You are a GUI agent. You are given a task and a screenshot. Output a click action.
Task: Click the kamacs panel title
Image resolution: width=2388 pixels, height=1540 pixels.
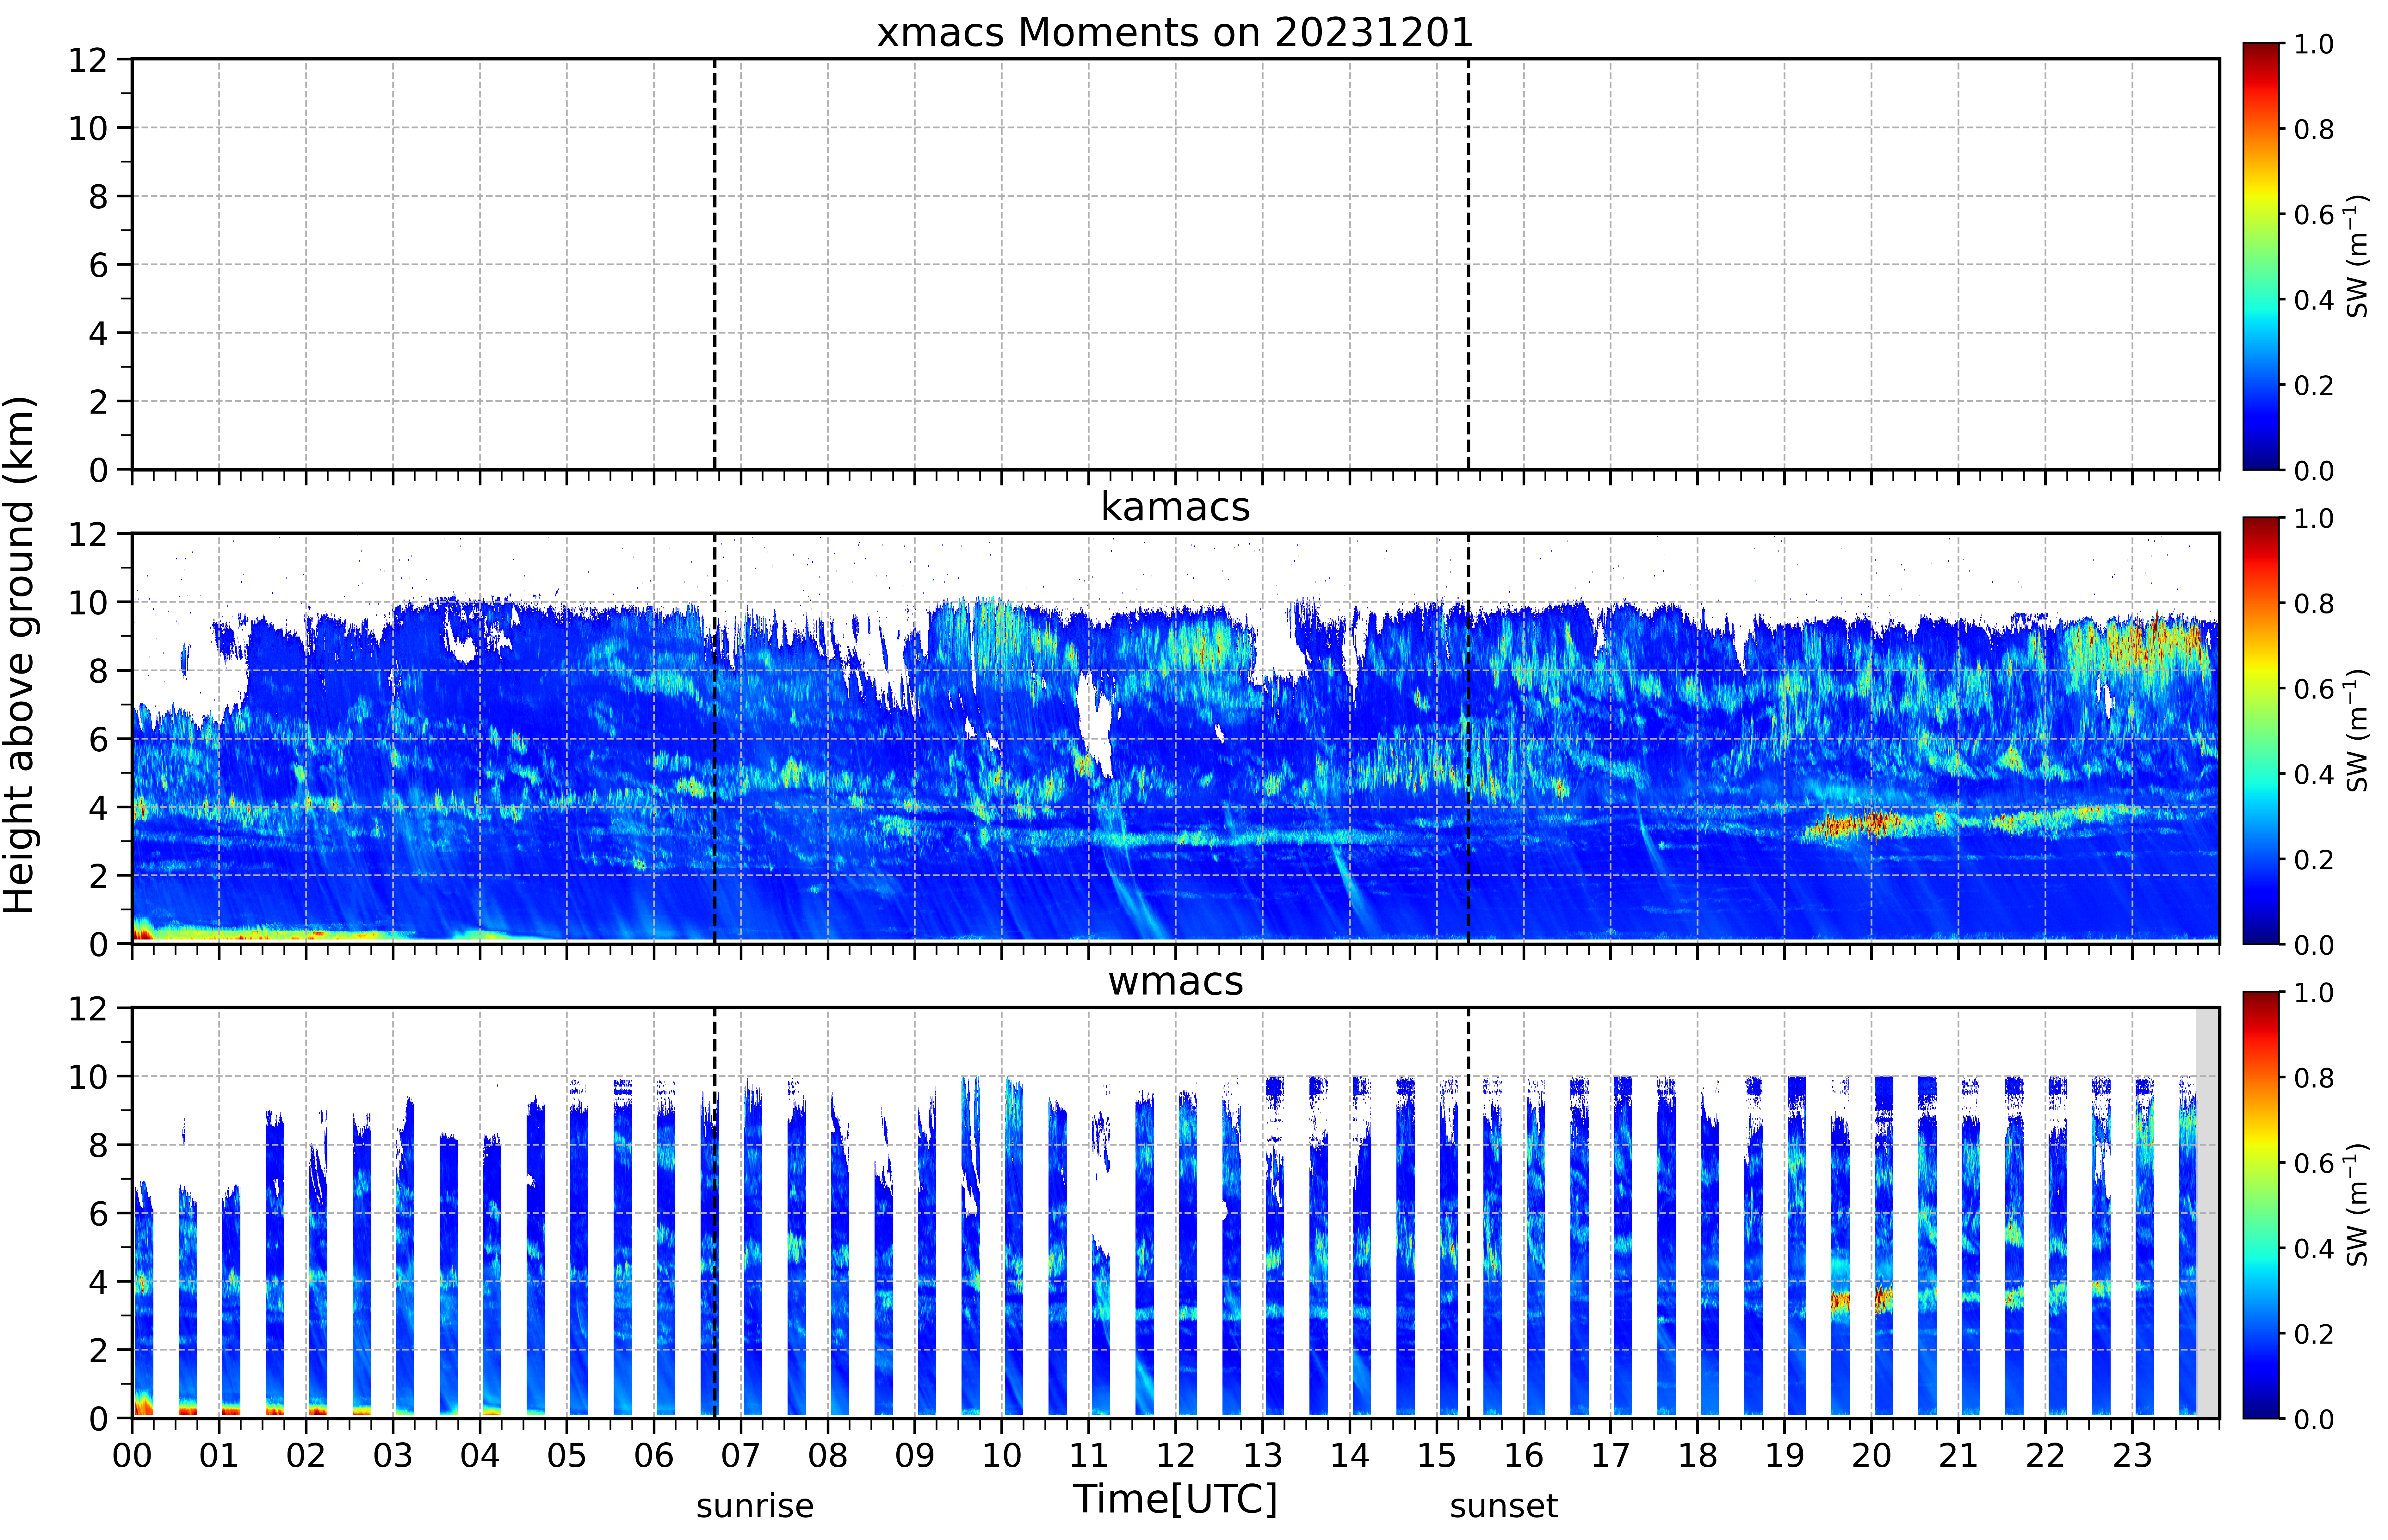pos(1175,507)
